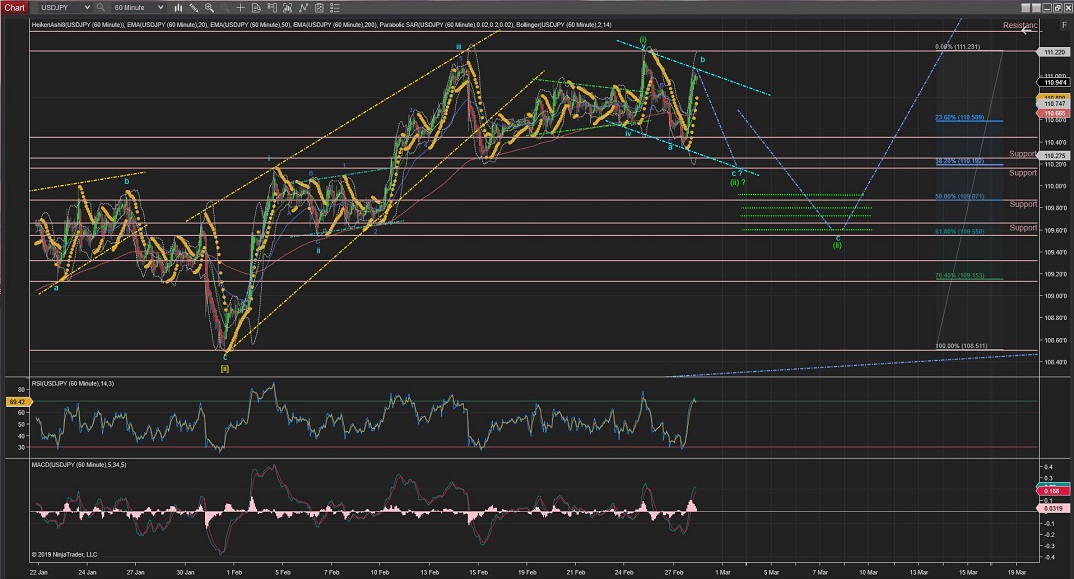Click the zoom out magnifier icon

click(x=225, y=8)
